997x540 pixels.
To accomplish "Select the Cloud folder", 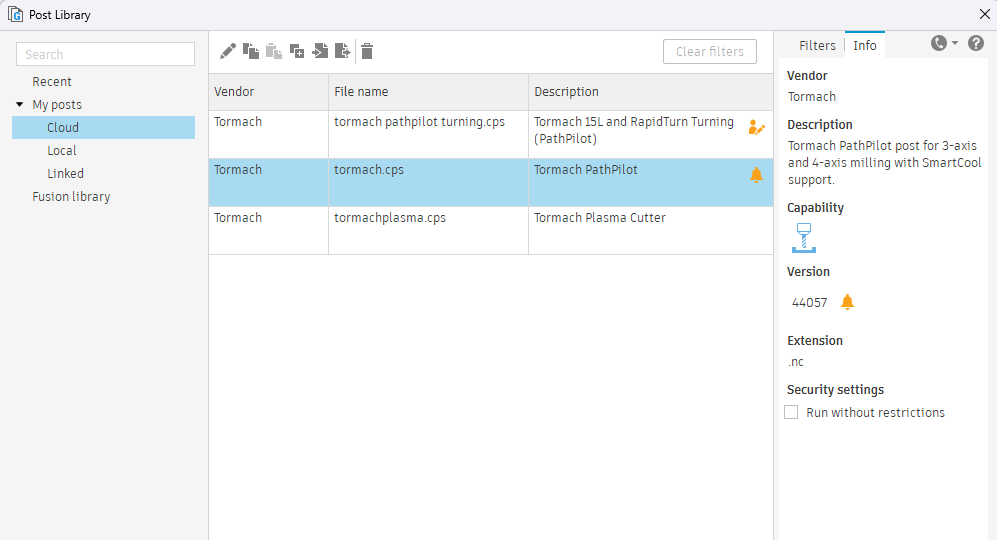I will pos(104,127).
